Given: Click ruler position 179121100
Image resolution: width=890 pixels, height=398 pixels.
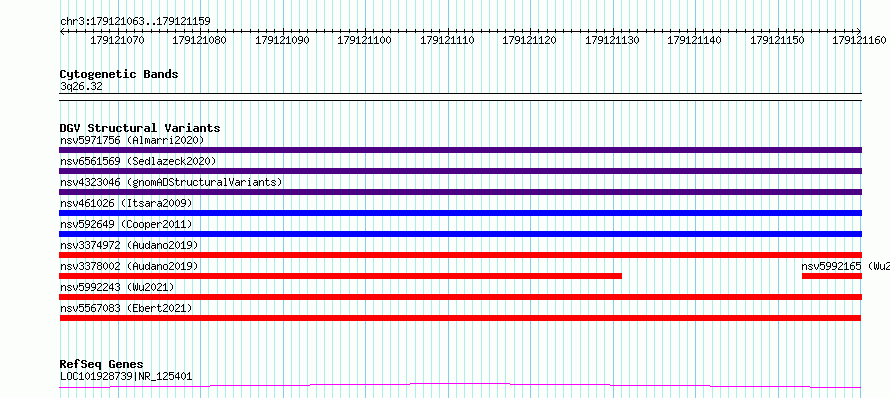Looking at the screenshot, I should pyautogui.click(x=365, y=40).
